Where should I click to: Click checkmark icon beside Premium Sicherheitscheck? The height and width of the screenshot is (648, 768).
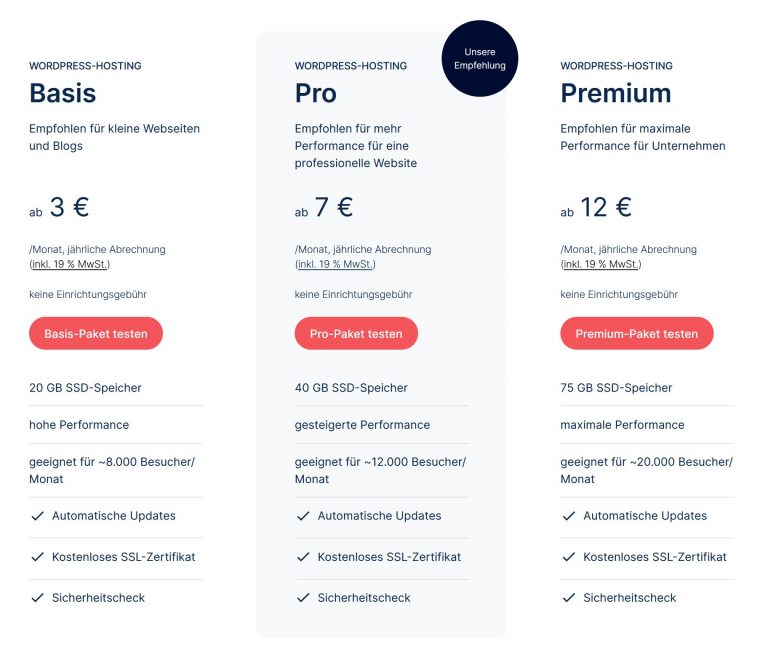coord(568,598)
